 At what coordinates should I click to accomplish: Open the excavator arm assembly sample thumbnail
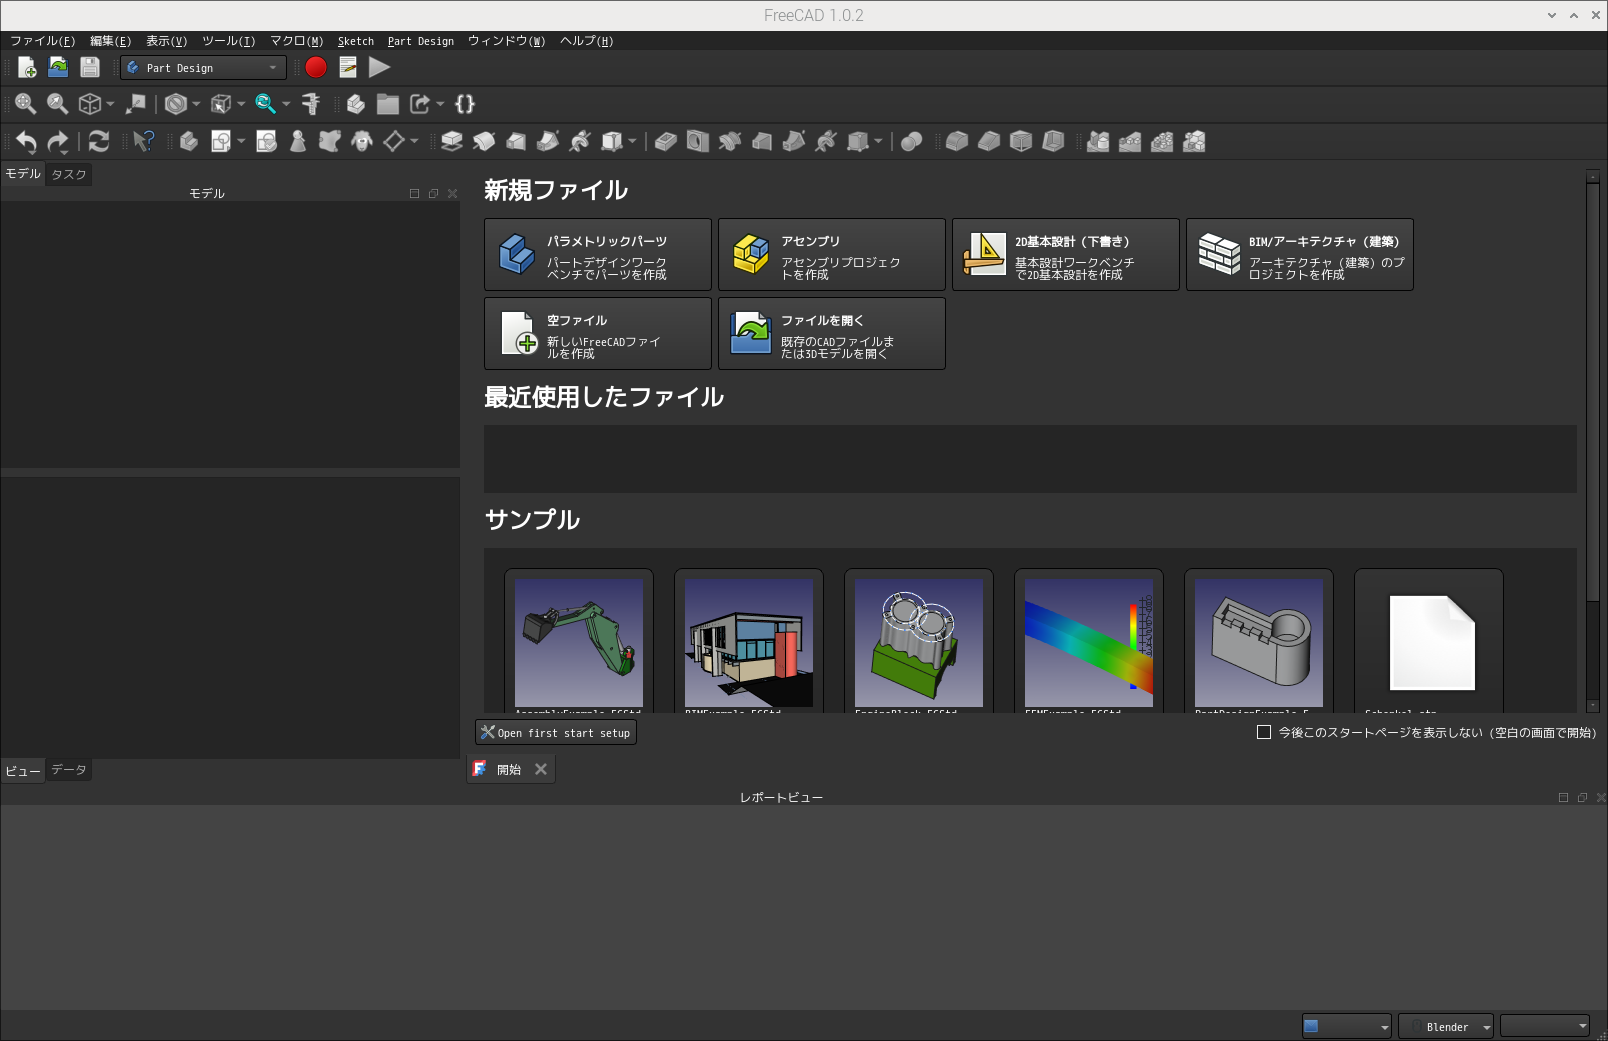pyautogui.click(x=579, y=643)
